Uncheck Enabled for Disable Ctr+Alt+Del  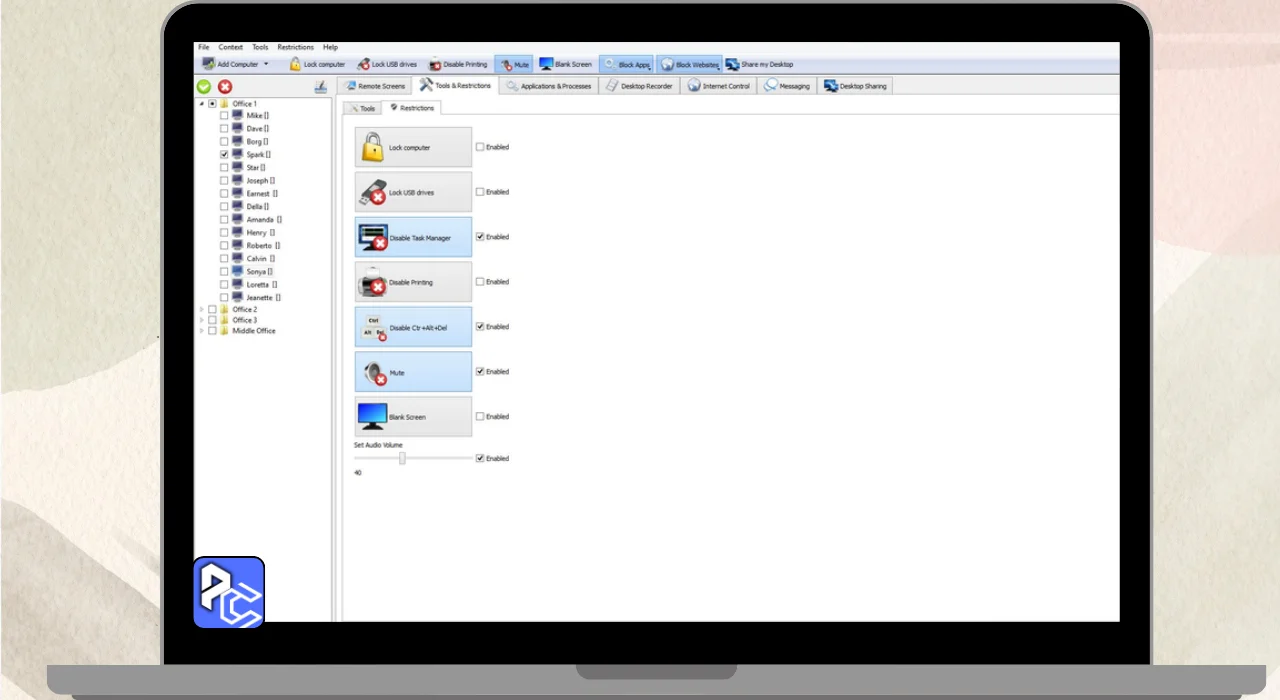480,327
